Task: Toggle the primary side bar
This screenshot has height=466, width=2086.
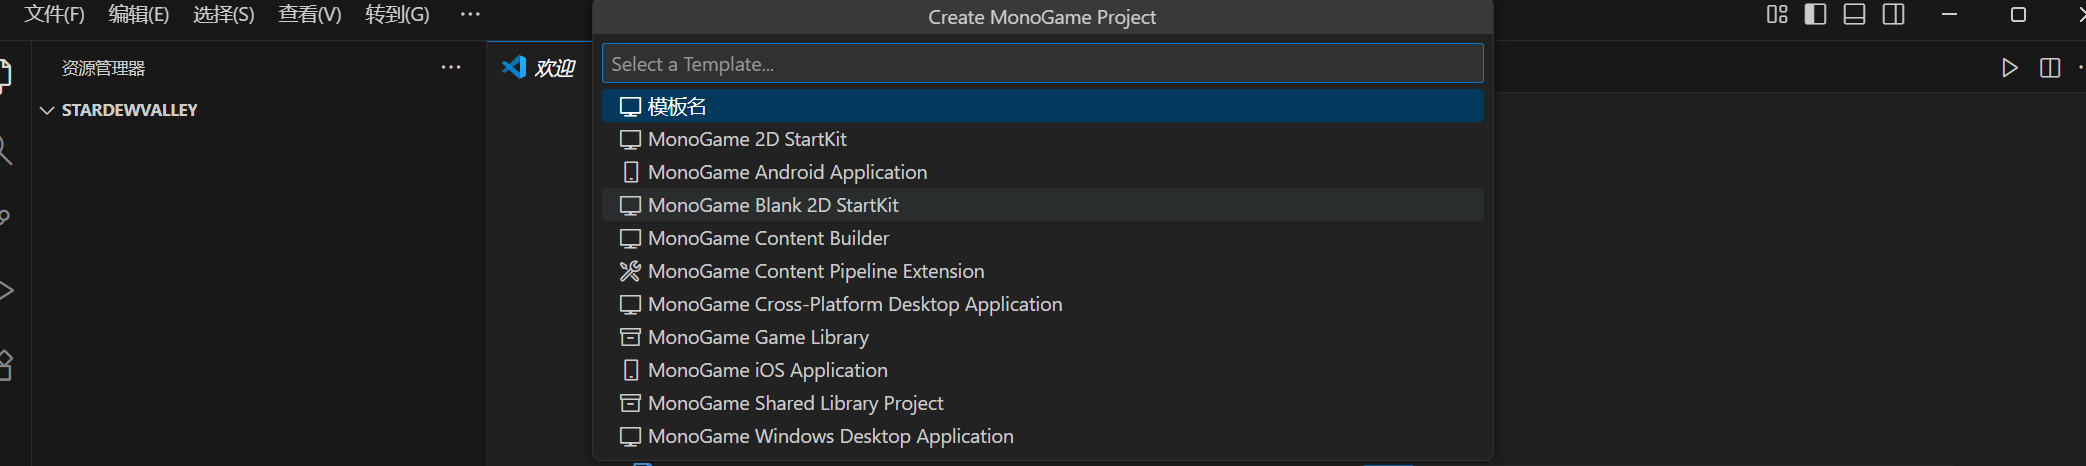Action: tap(1815, 14)
